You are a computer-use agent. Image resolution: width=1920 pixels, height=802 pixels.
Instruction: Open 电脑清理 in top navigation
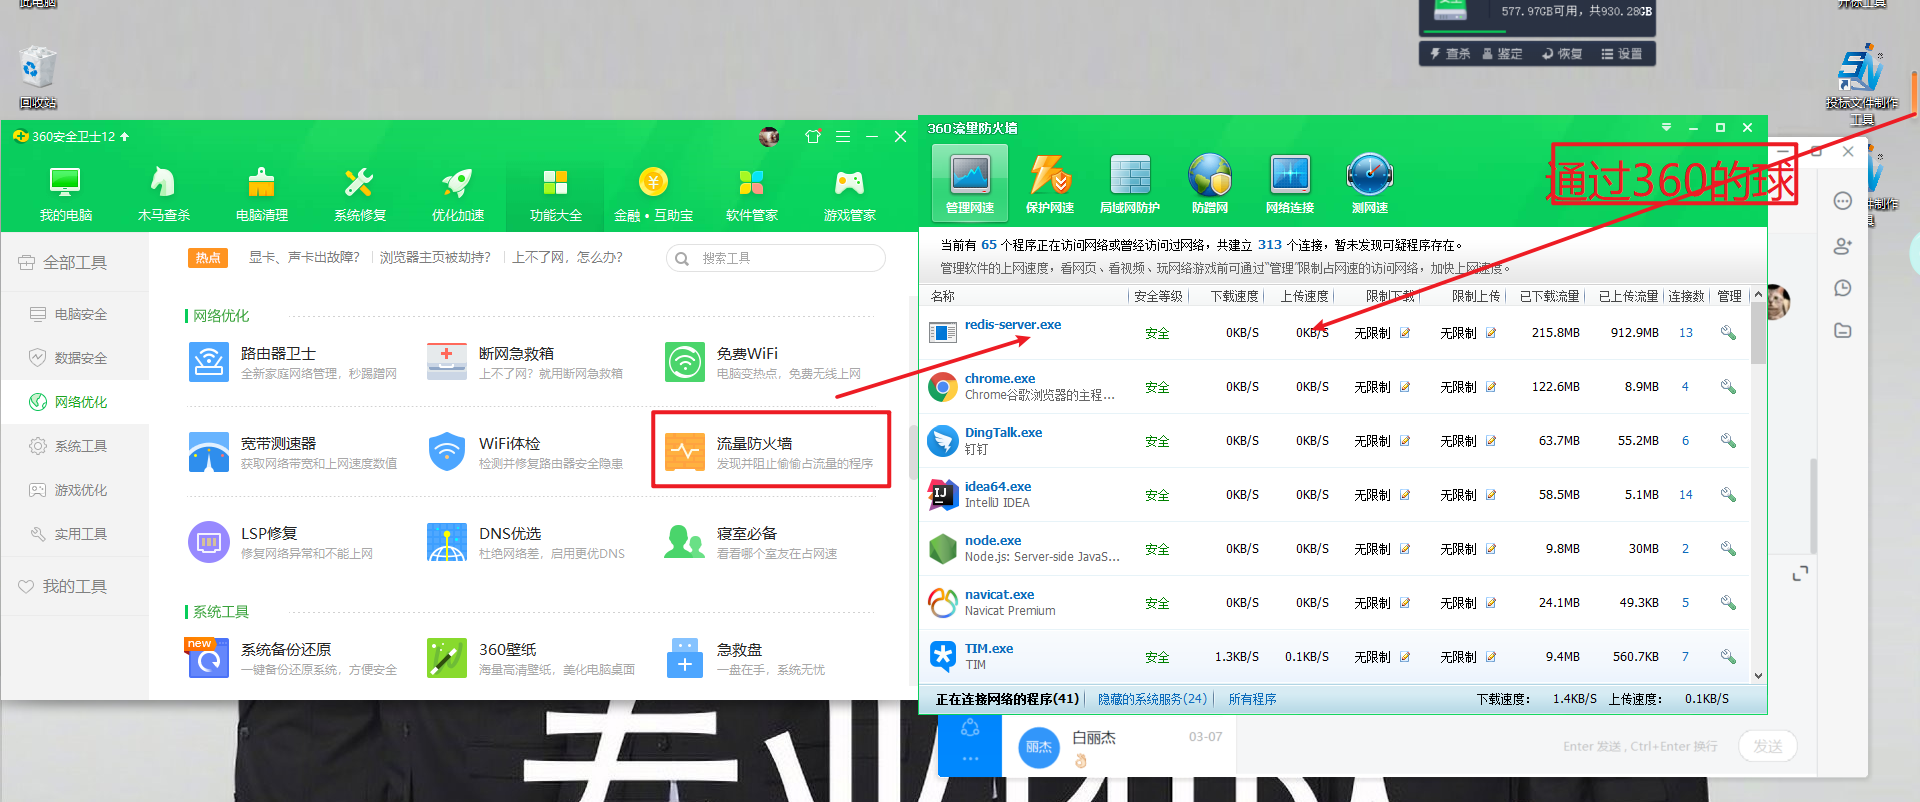[x=261, y=193]
